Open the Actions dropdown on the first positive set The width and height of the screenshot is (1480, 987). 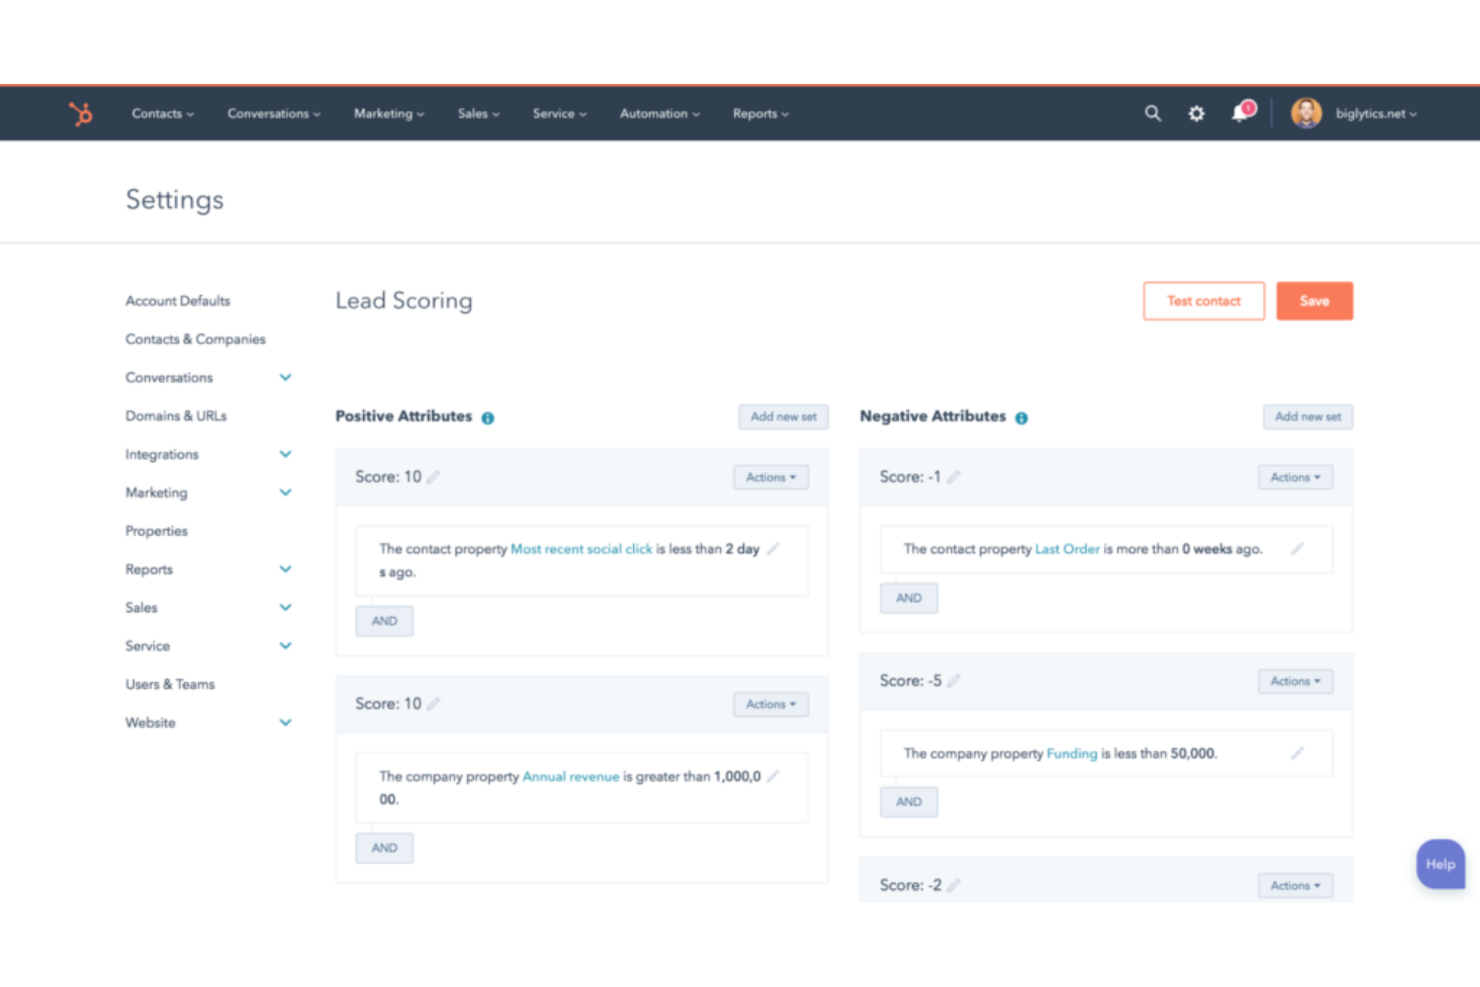pos(770,477)
